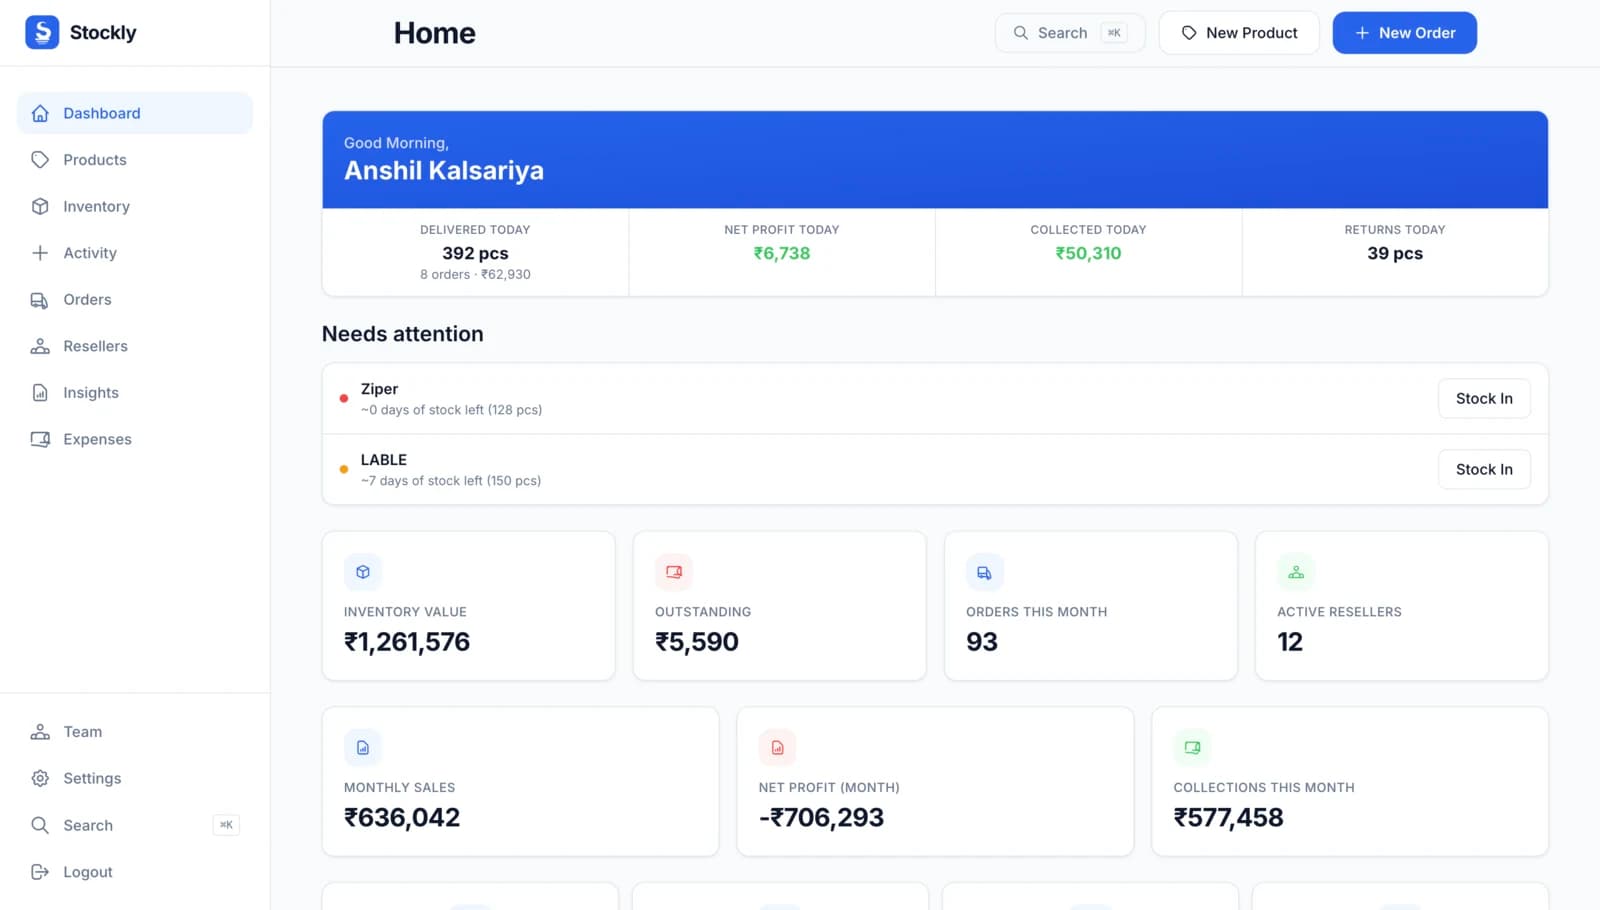This screenshot has height=910, width=1600.
Task: Click the Activity plus icon
Action: [x=40, y=253]
